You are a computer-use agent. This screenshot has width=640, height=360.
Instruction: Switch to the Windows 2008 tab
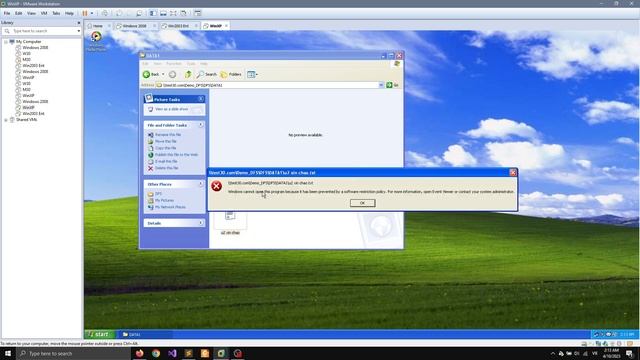[x=134, y=26]
